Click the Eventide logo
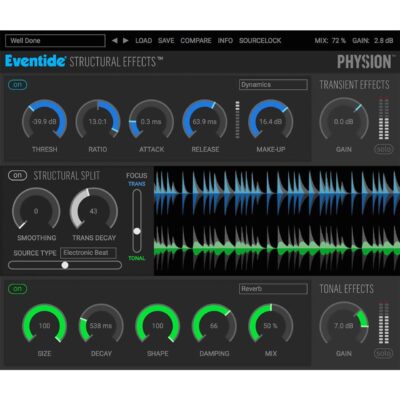This screenshot has width=400, height=400. click(x=35, y=61)
